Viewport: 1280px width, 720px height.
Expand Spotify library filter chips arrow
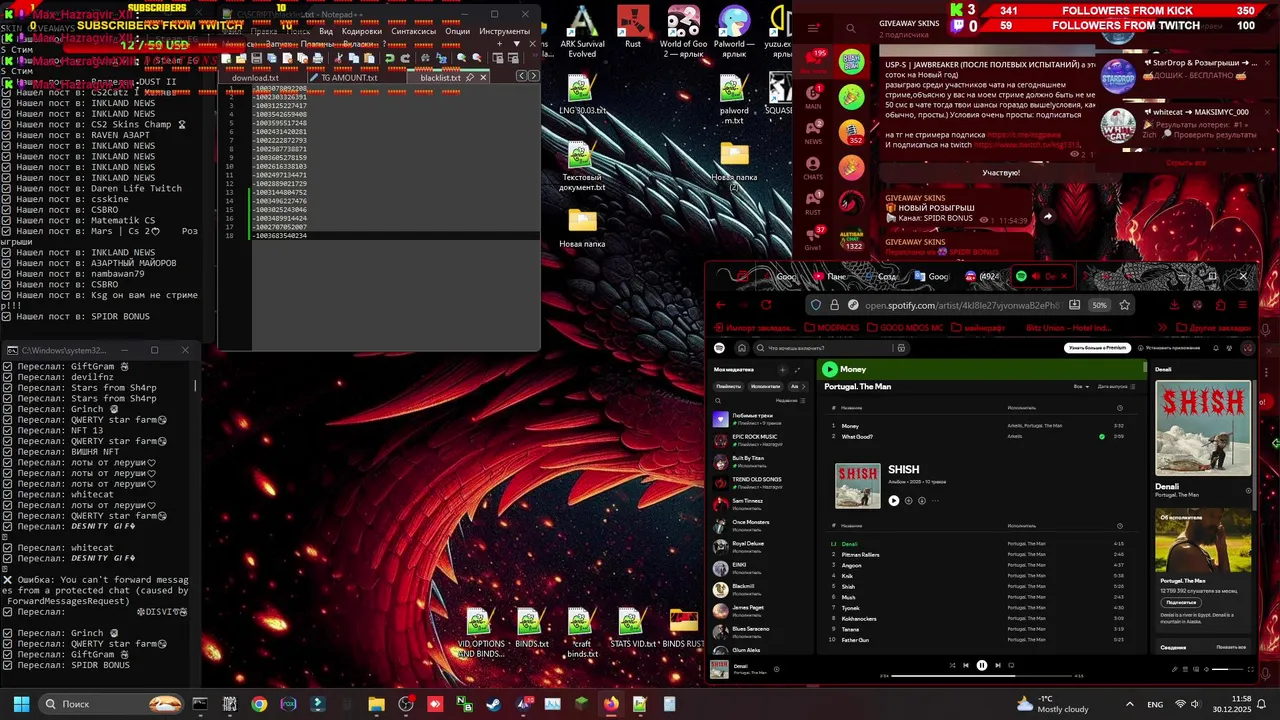point(803,386)
